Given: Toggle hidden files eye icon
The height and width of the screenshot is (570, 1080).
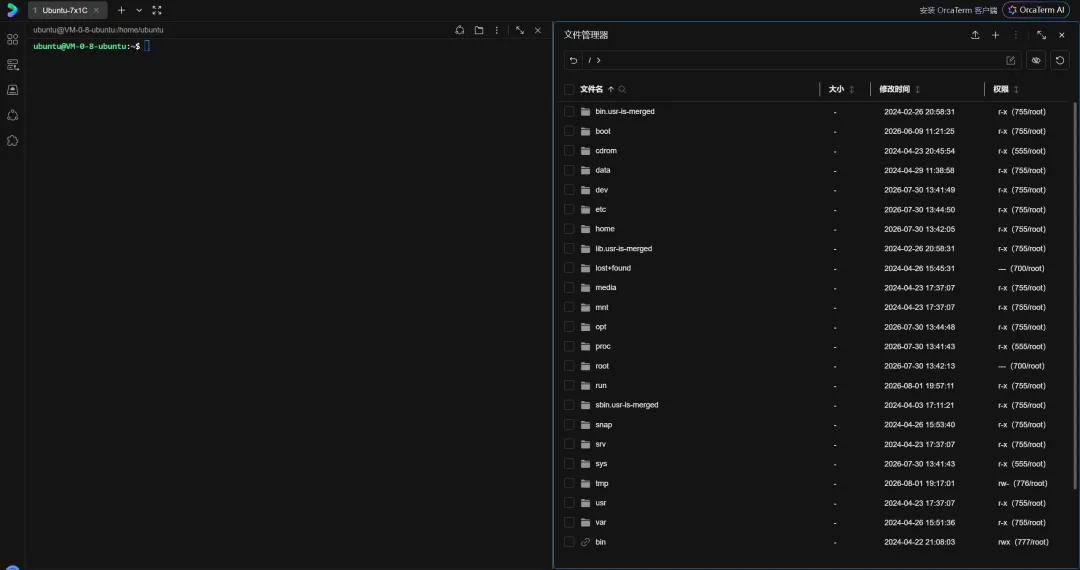Looking at the screenshot, I should [x=1036, y=61].
